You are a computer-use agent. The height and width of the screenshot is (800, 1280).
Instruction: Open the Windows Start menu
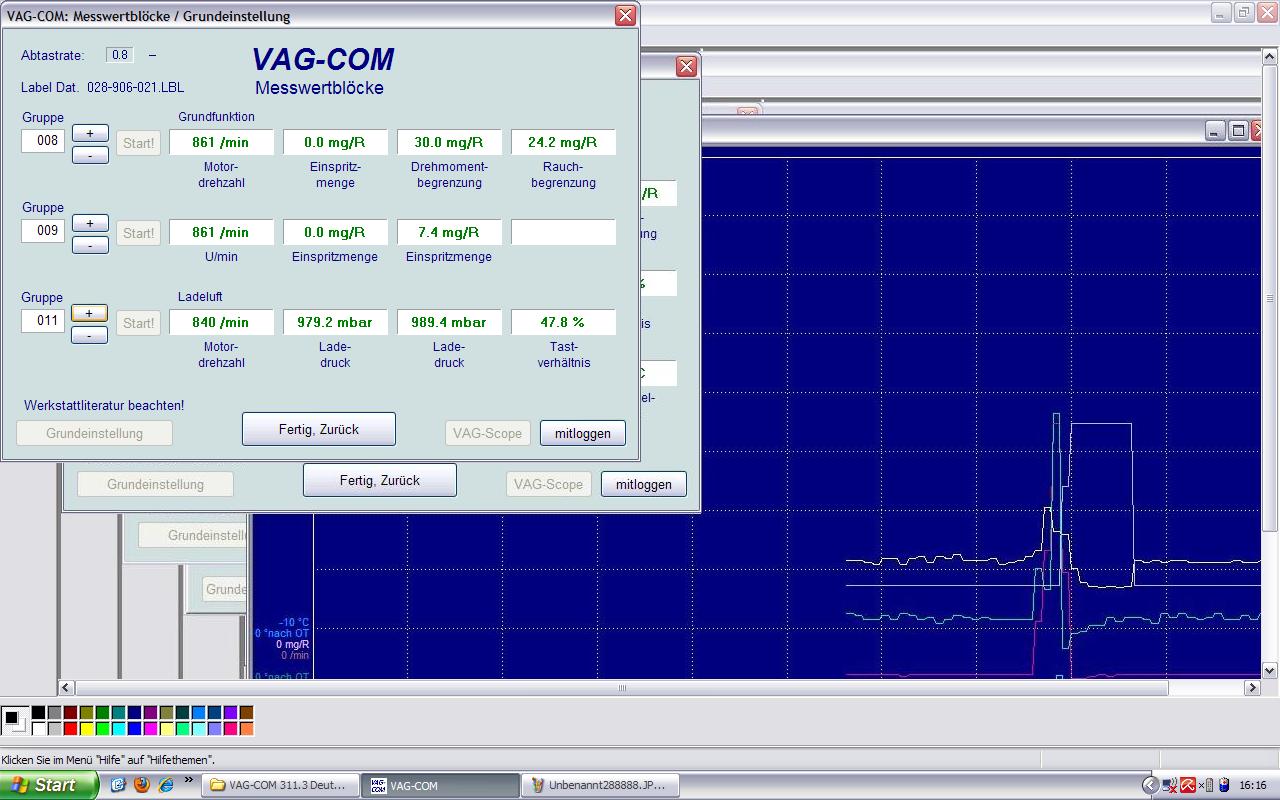48,785
